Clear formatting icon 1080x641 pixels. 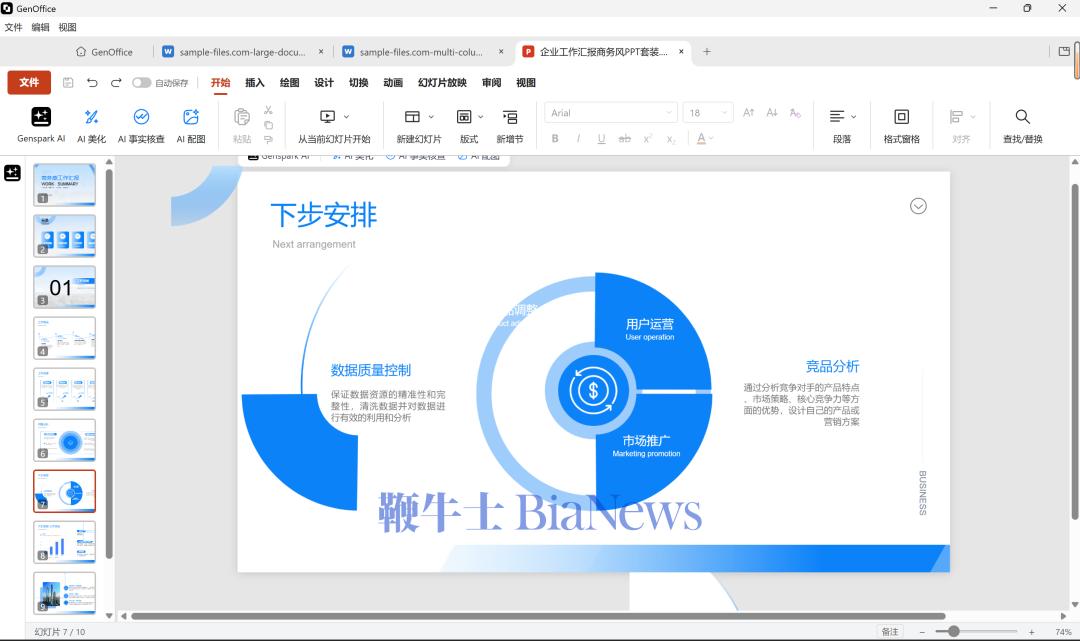tap(796, 112)
